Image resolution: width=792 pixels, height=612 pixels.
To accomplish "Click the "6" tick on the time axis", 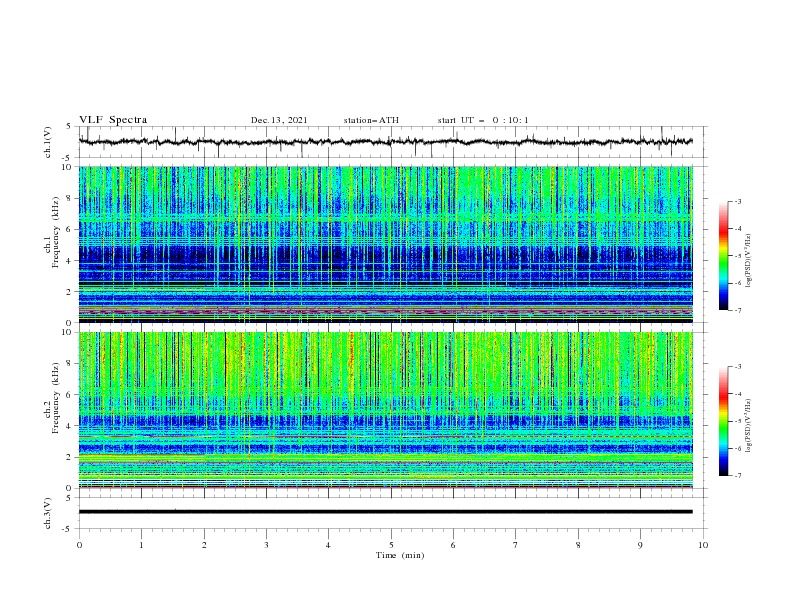I will (x=453, y=545).
